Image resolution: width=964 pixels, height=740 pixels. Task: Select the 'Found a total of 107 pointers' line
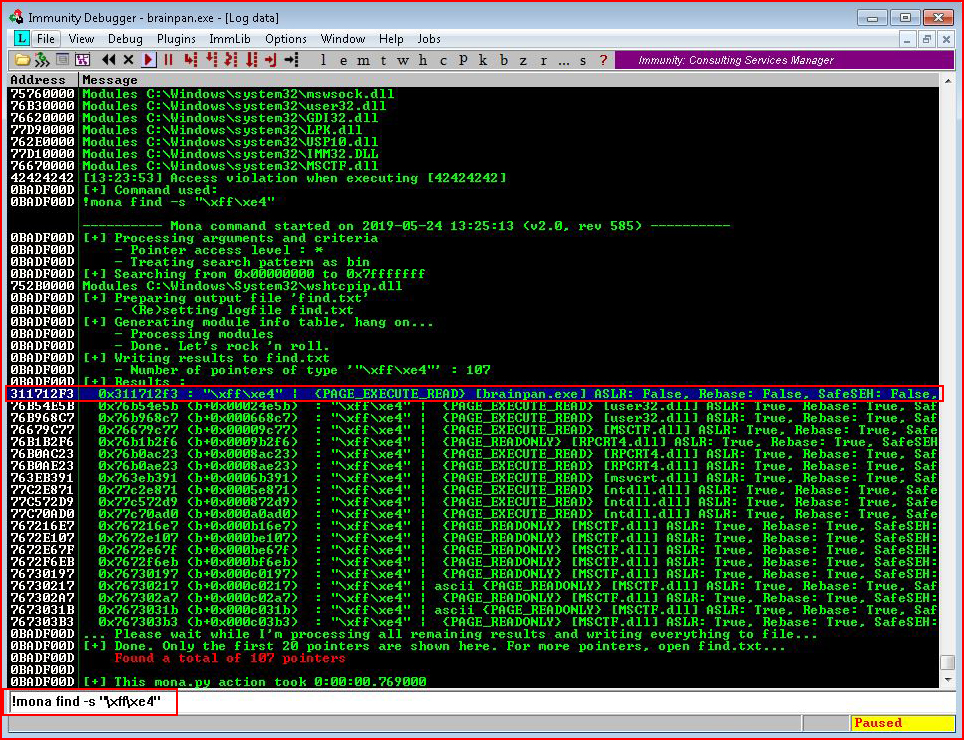point(473,658)
